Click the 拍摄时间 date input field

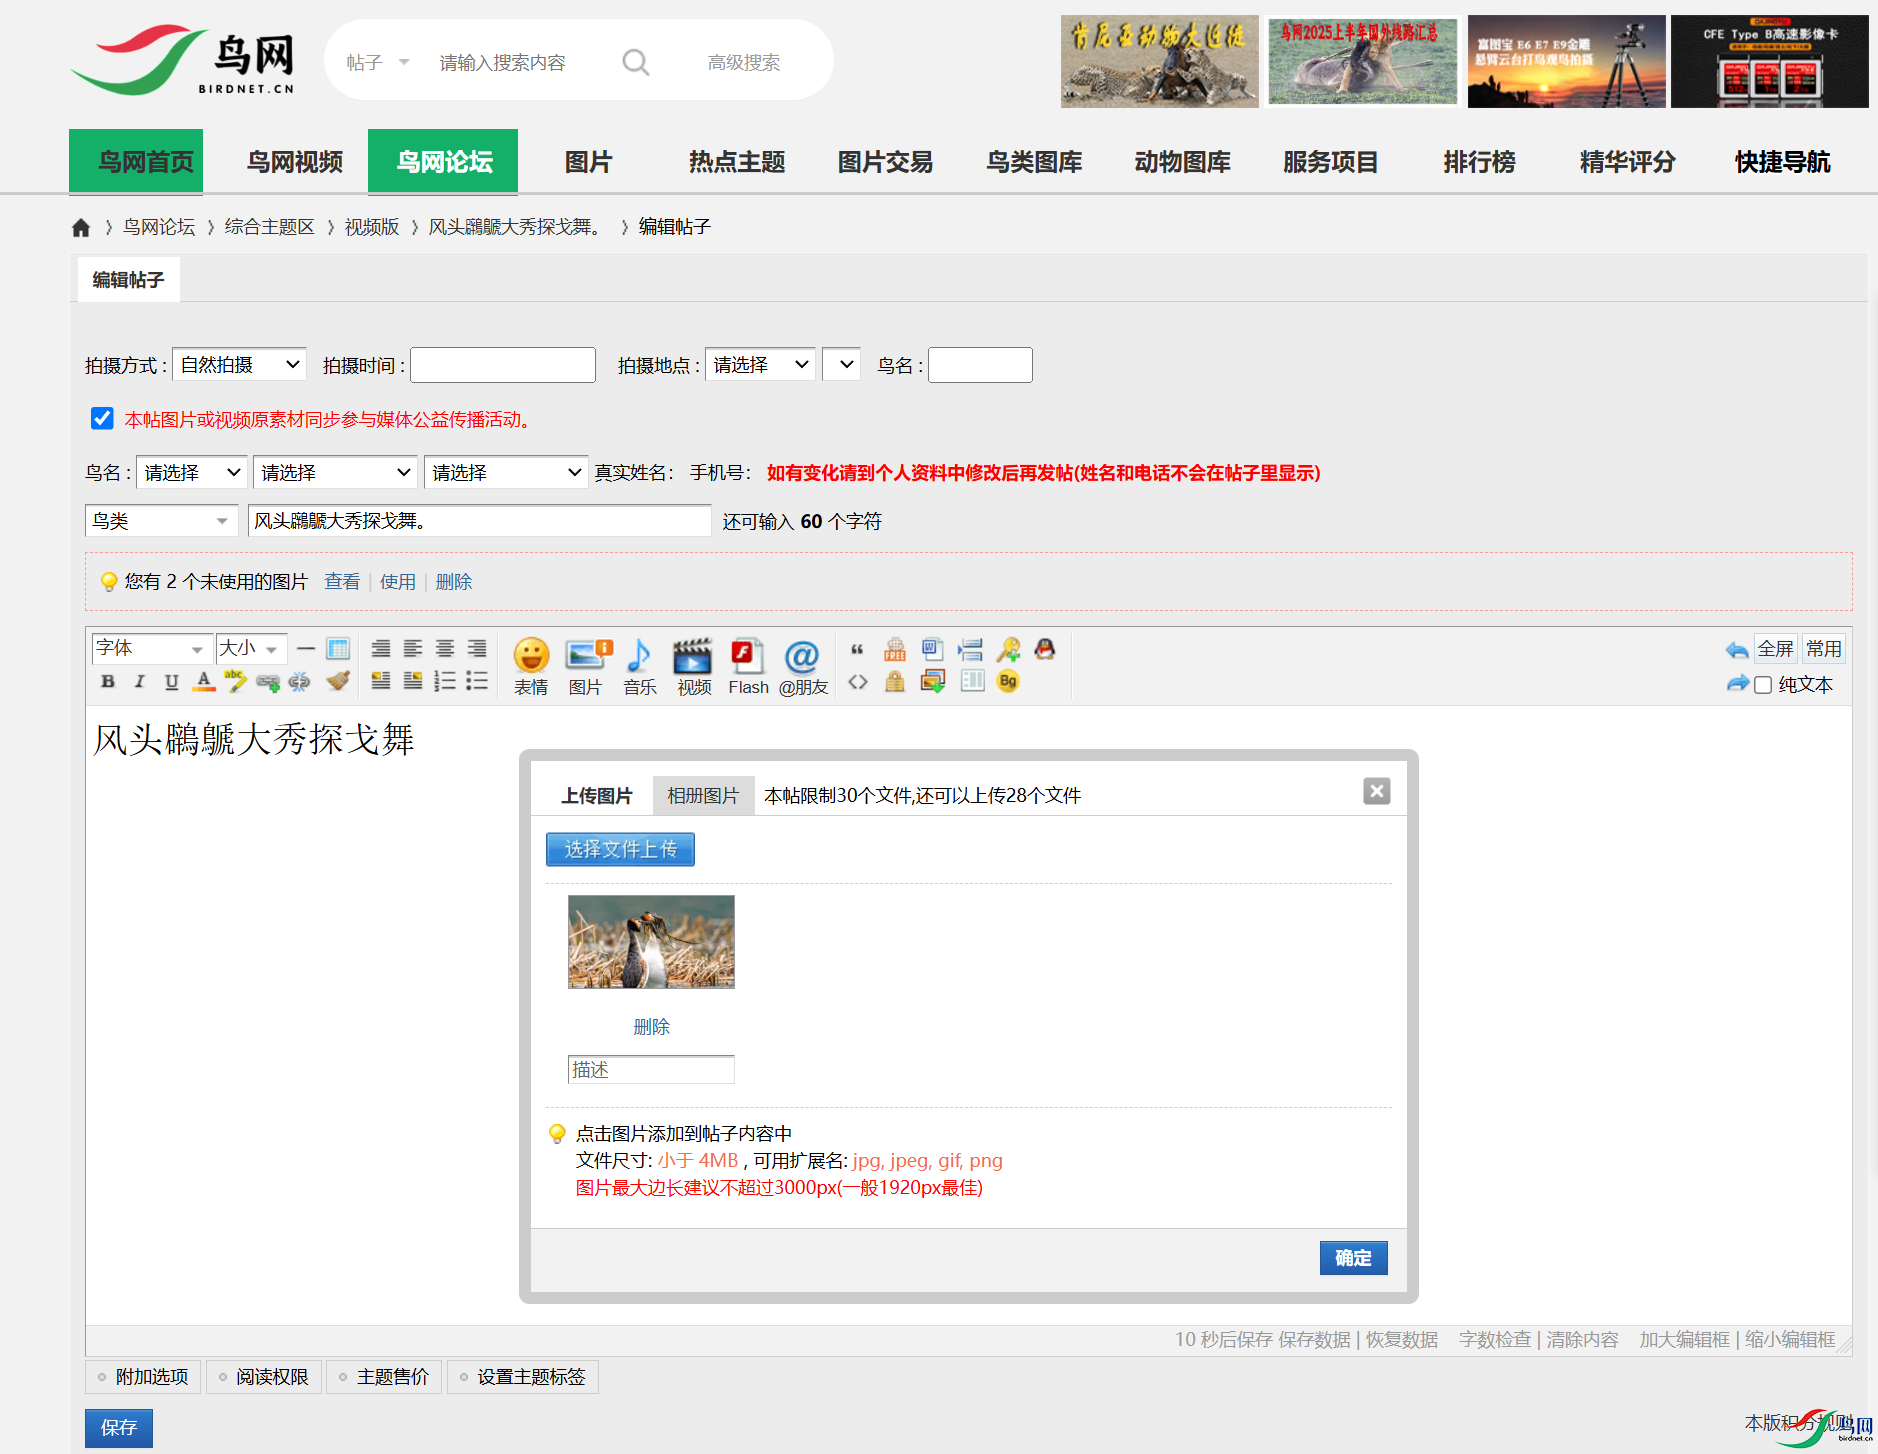point(503,365)
